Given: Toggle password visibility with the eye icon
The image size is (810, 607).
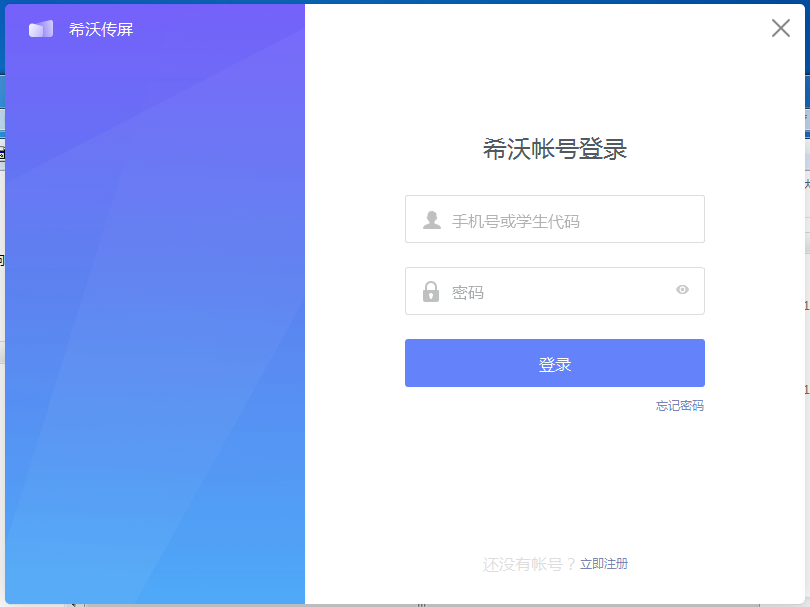Looking at the screenshot, I should point(682,290).
